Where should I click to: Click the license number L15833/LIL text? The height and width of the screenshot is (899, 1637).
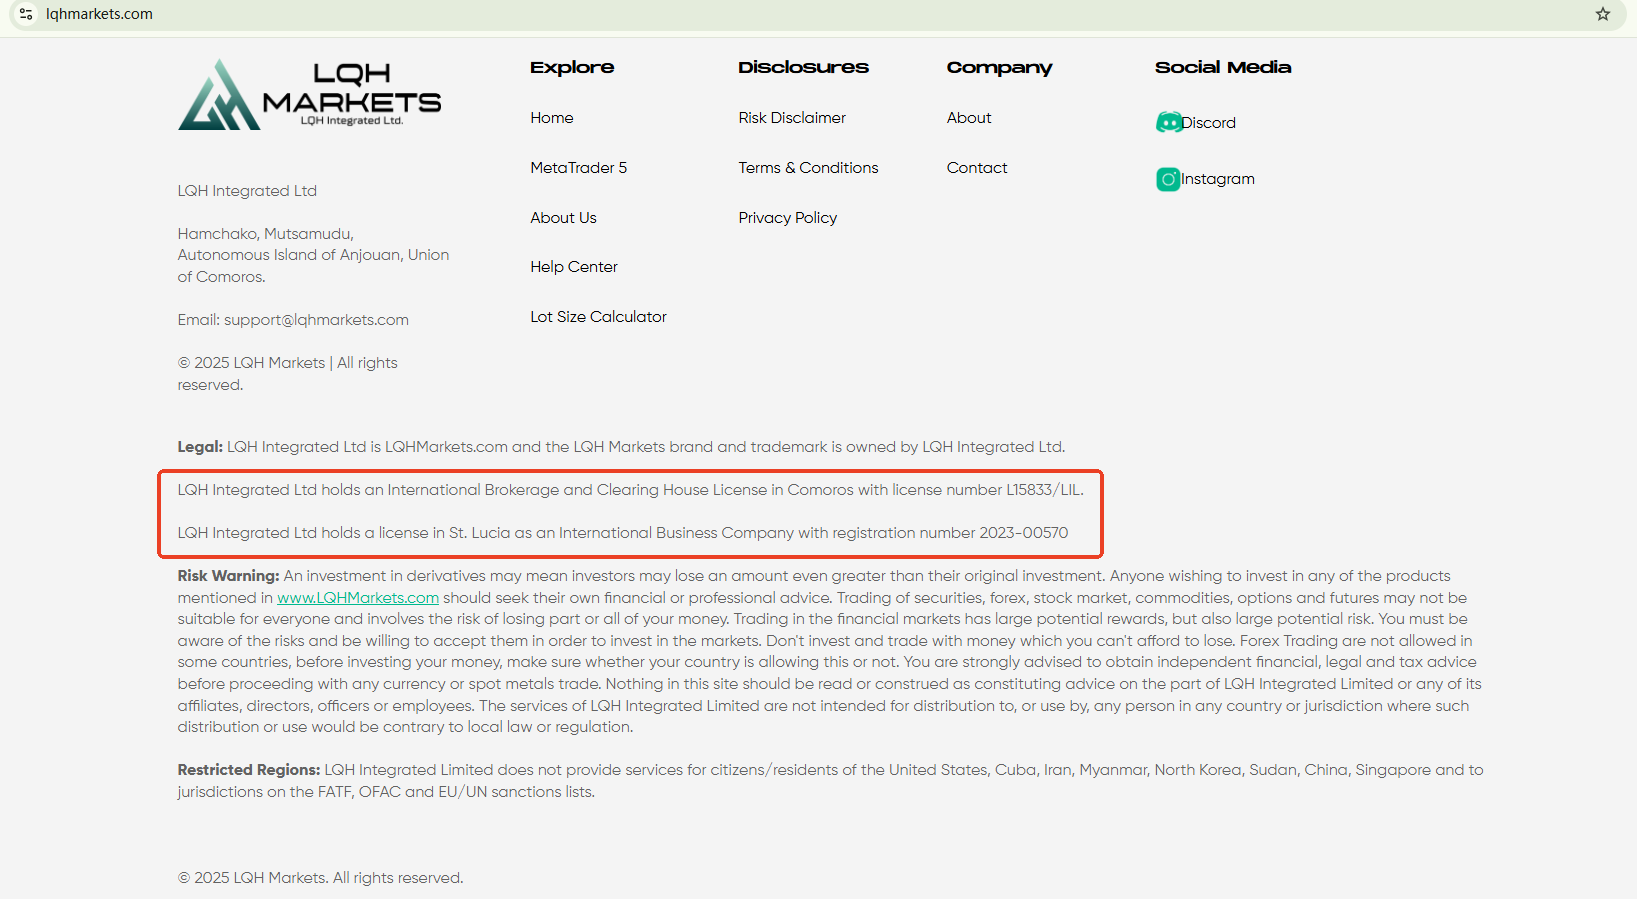pyautogui.click(x=1044, y=490)
